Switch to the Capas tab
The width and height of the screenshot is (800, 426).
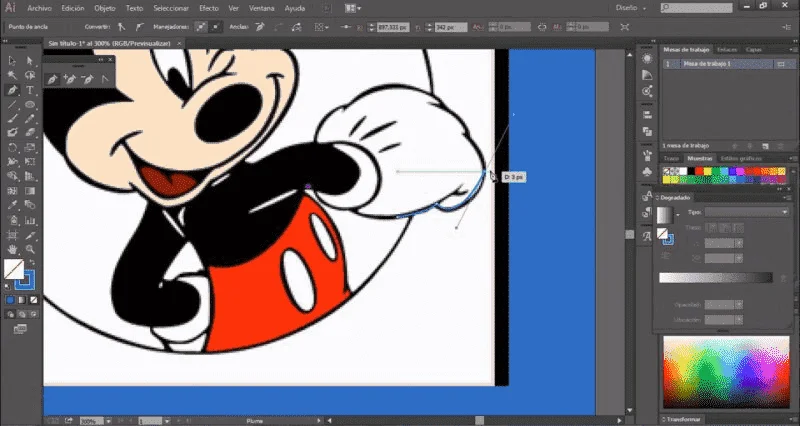754,49
